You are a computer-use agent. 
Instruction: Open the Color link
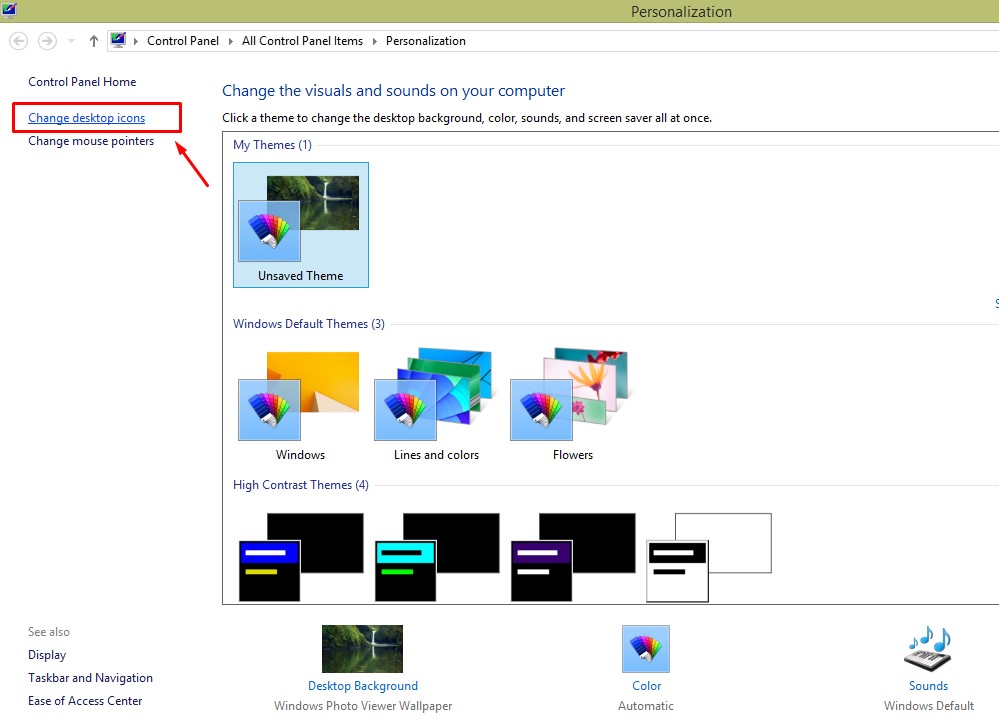coord(647,686)
